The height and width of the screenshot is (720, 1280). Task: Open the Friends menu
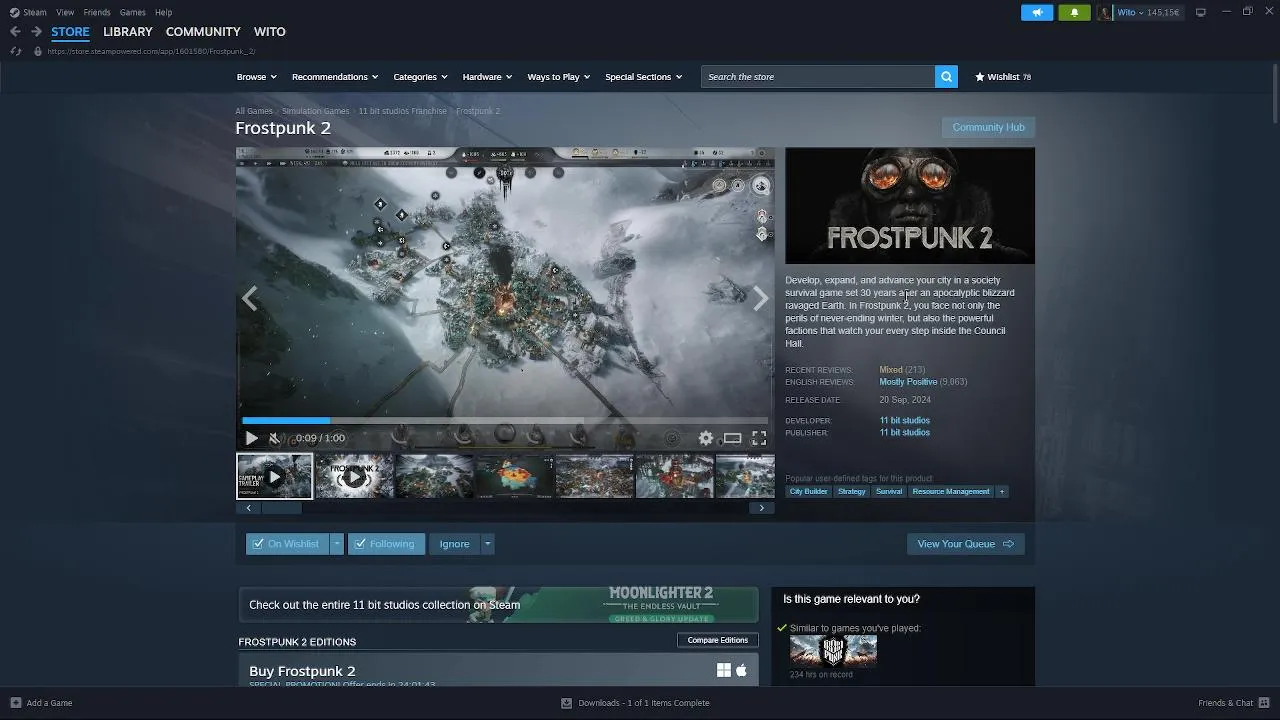click(97, 12)
